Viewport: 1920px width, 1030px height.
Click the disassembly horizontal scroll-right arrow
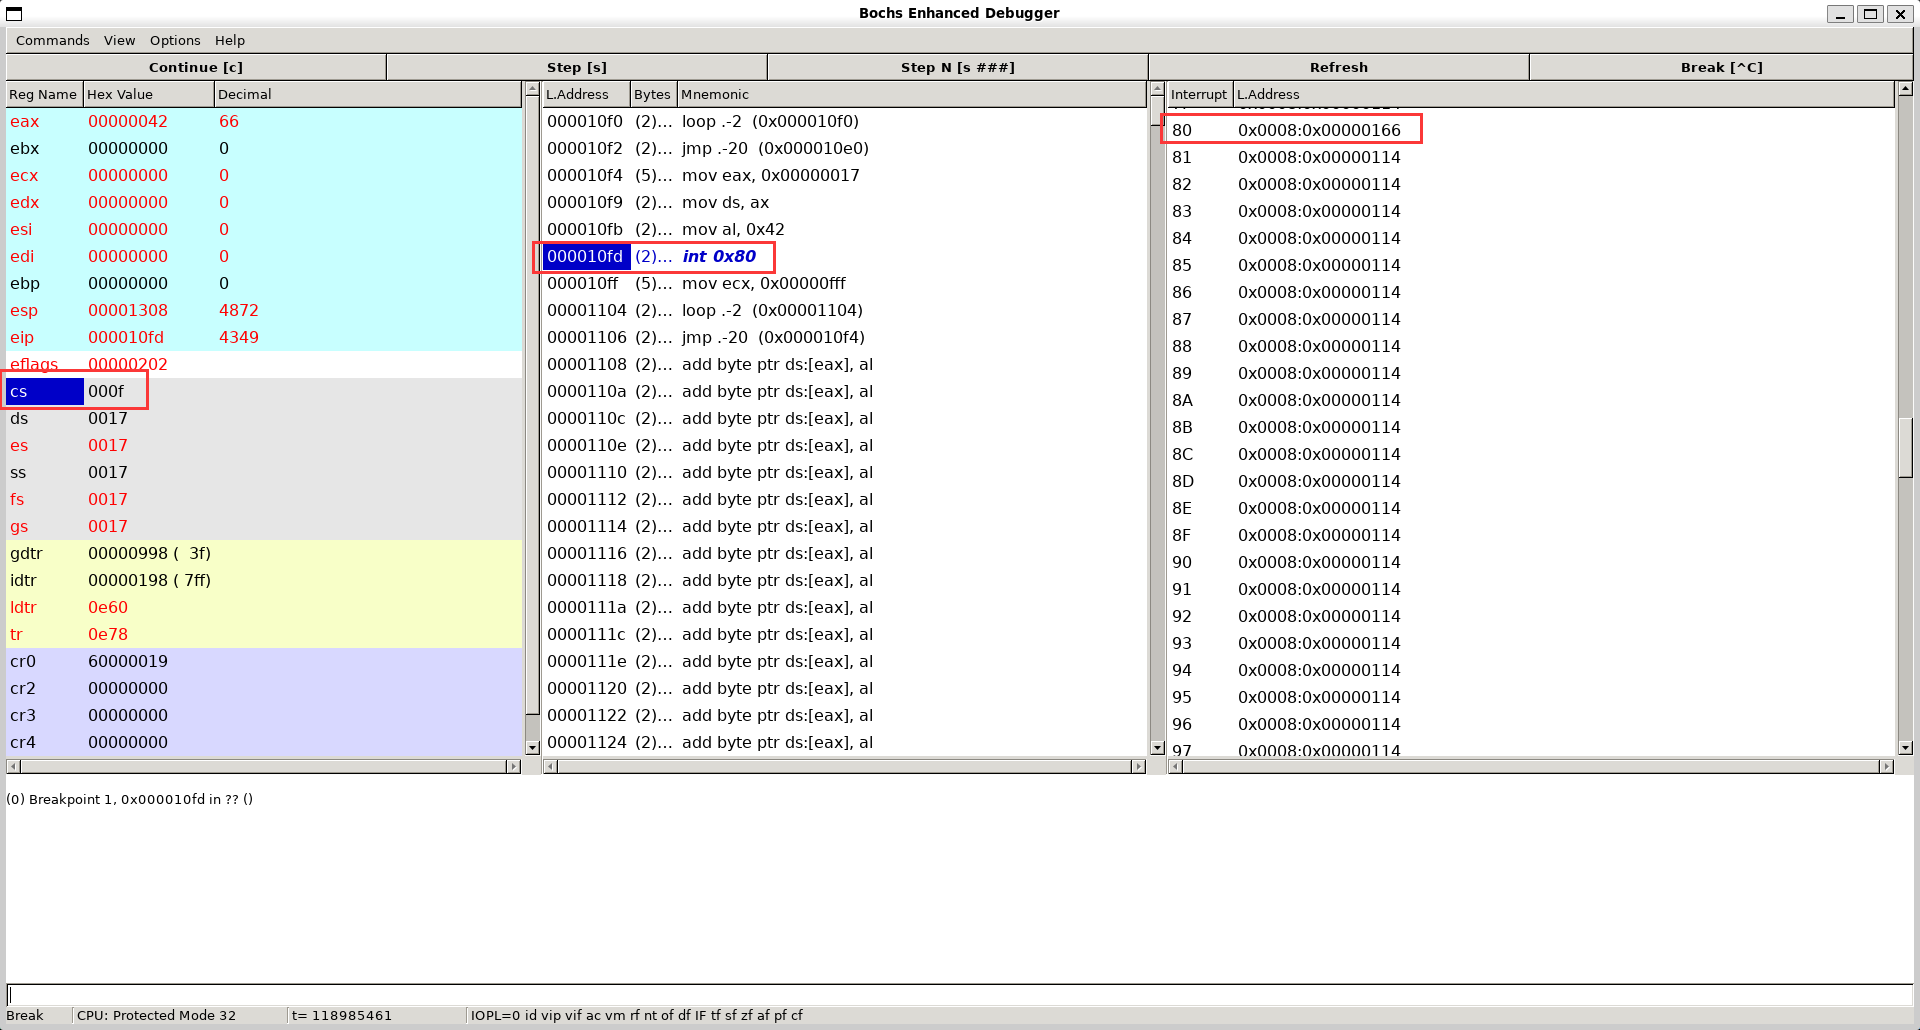point(1138,766)
